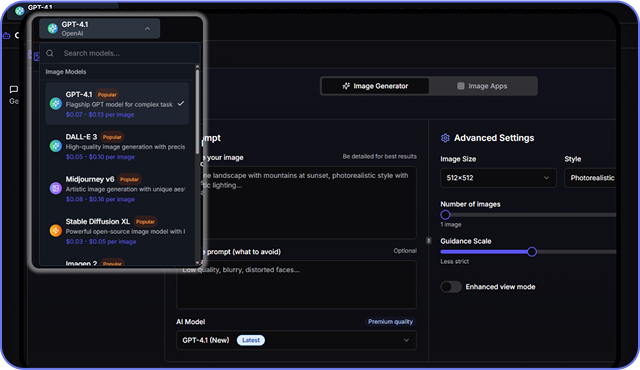Click the DALL-E 3 model icon
640x370 pixels.
56,146
